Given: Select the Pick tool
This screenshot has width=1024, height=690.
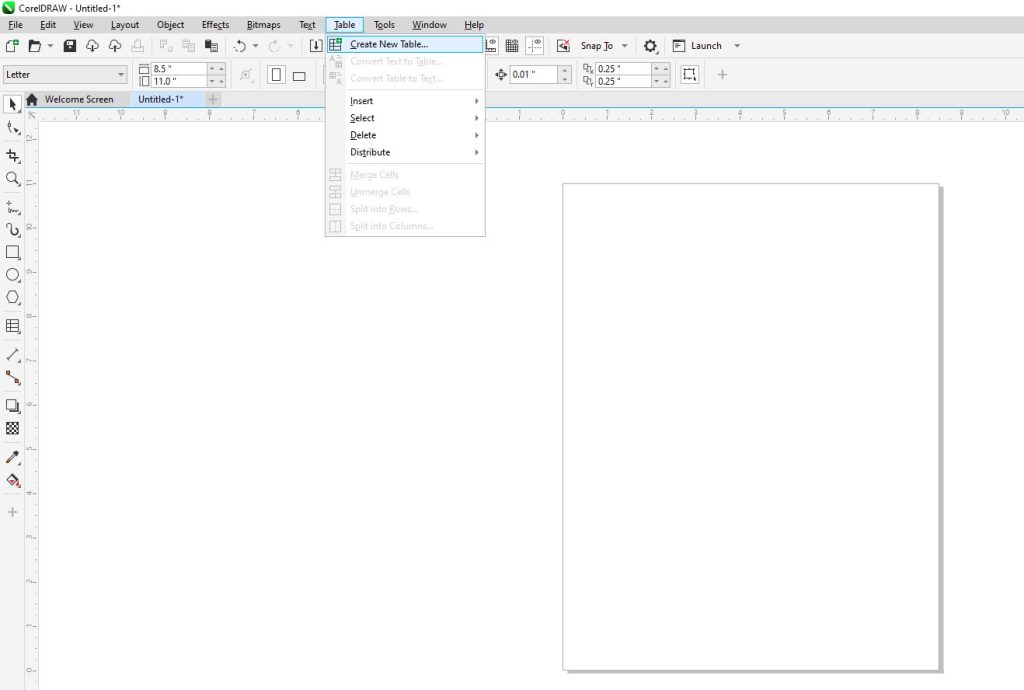Looking at the screenshot, I should point(13,104).
